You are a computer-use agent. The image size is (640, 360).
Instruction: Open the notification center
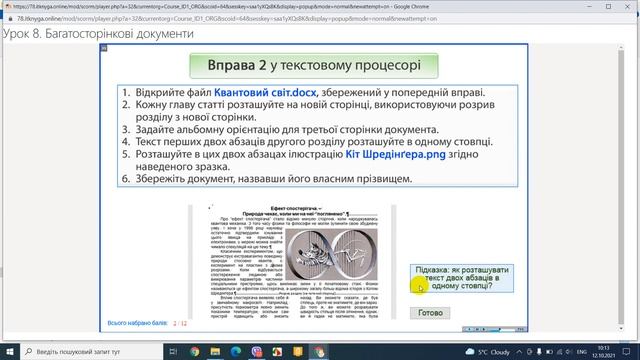click(627, 351)
